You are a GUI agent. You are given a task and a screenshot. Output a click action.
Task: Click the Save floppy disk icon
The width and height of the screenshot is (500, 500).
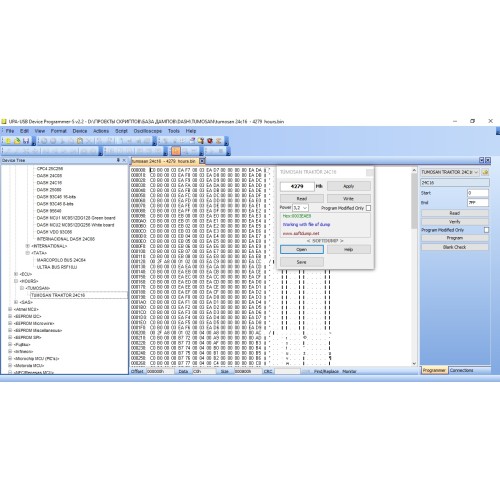(x=26, y=141)
